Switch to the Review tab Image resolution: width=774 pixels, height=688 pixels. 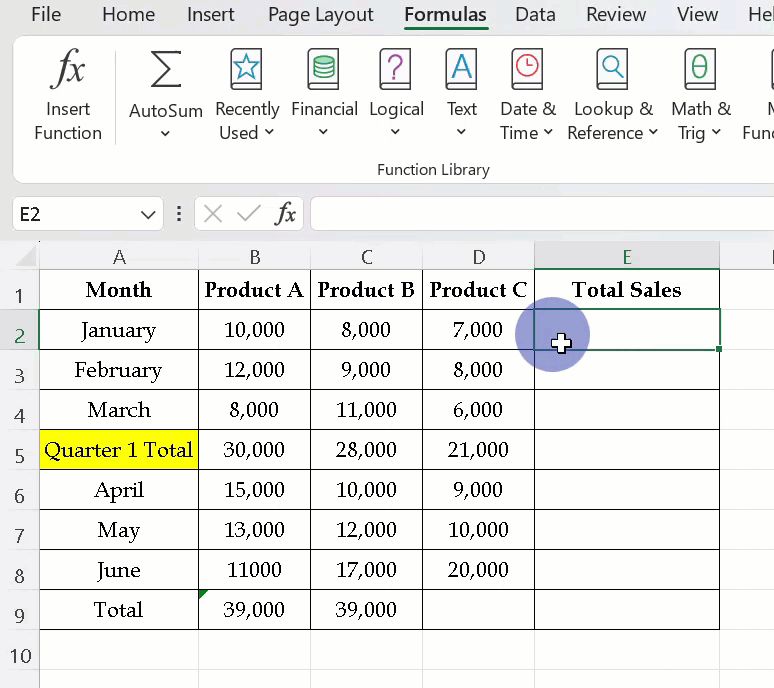click(x=616, y=14)
